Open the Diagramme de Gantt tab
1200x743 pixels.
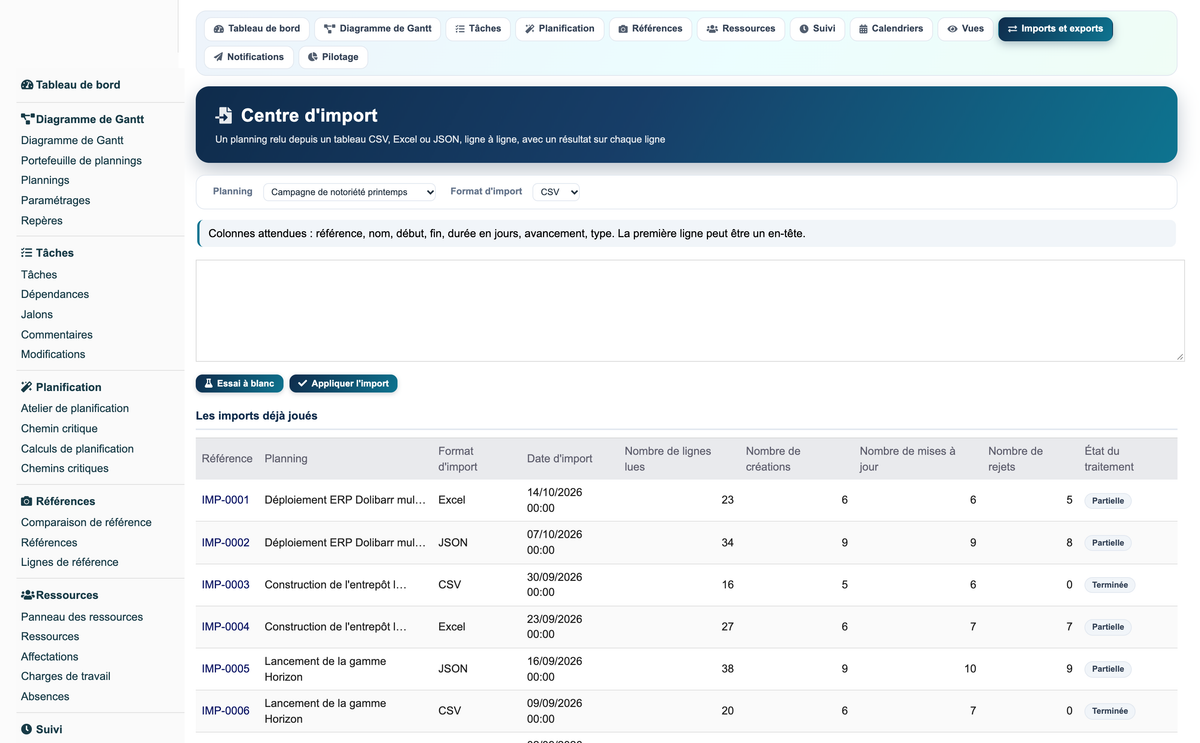(378, 29)
